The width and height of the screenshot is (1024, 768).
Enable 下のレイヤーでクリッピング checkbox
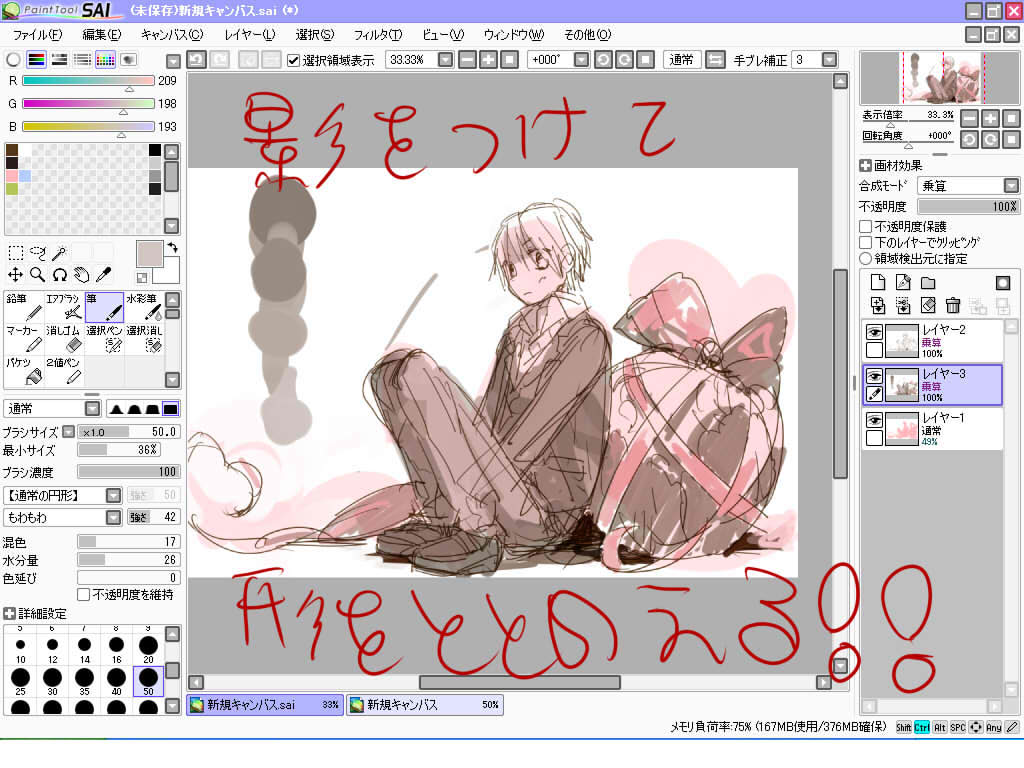click(866, 242)
